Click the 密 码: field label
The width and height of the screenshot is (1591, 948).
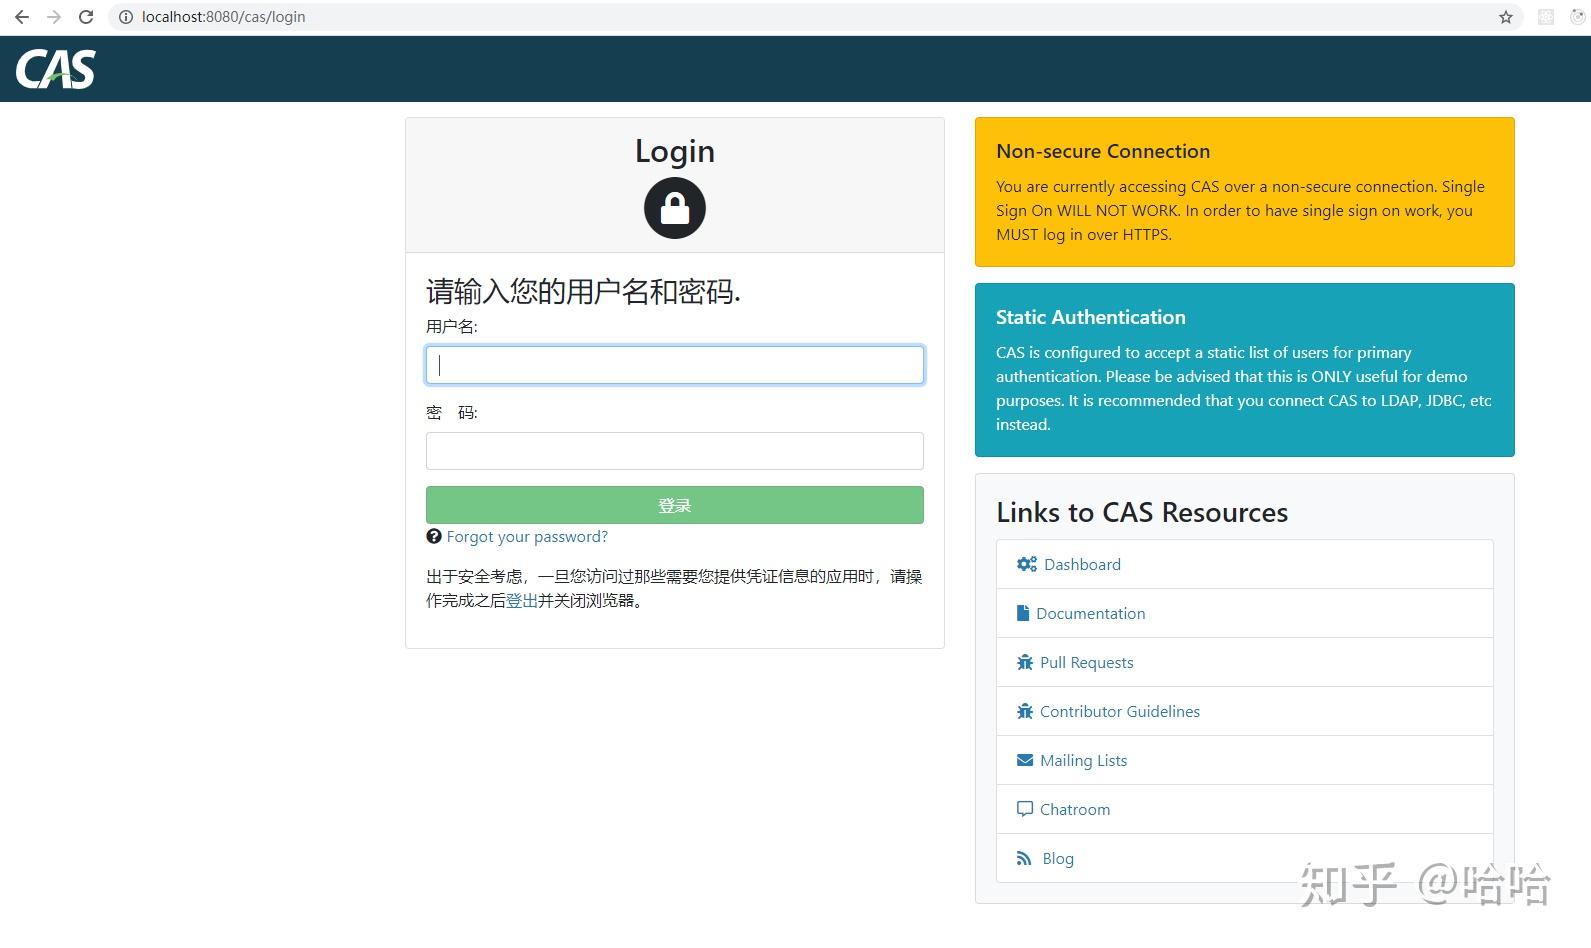click(452, 412)
